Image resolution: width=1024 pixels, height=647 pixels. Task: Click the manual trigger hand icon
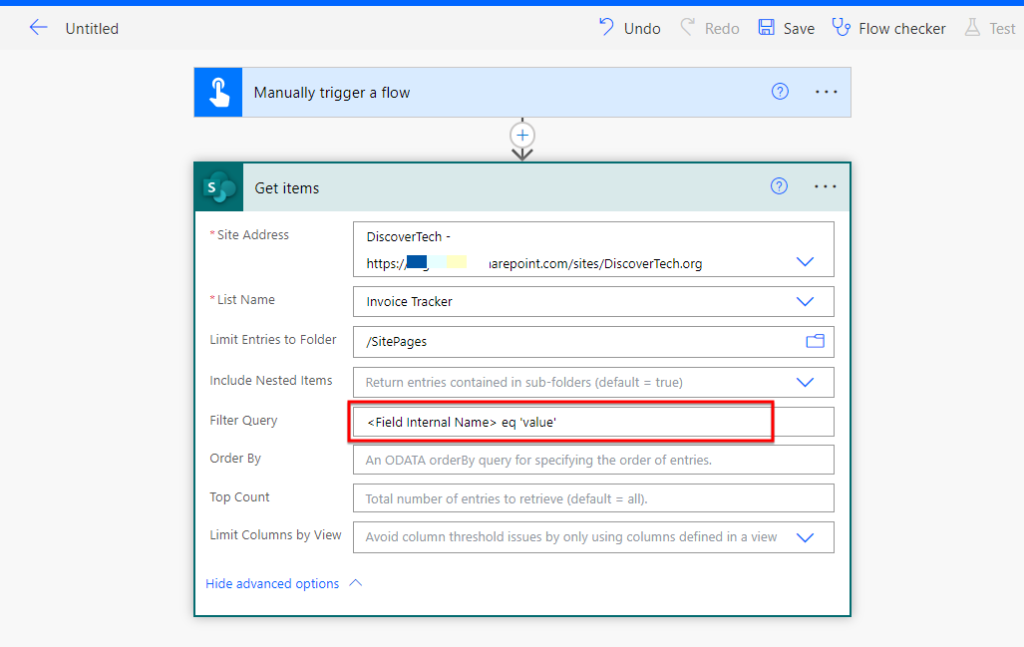[x=218, y=92]
